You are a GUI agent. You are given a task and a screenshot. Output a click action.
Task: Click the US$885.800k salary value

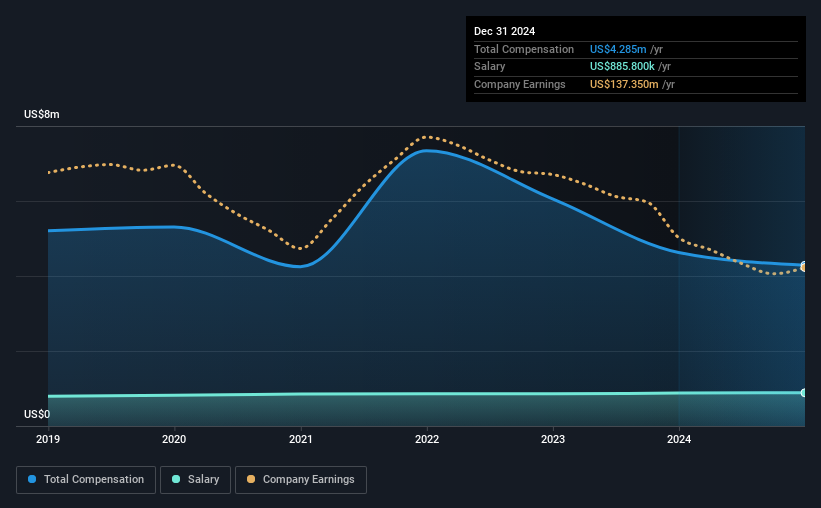(622, 67)
